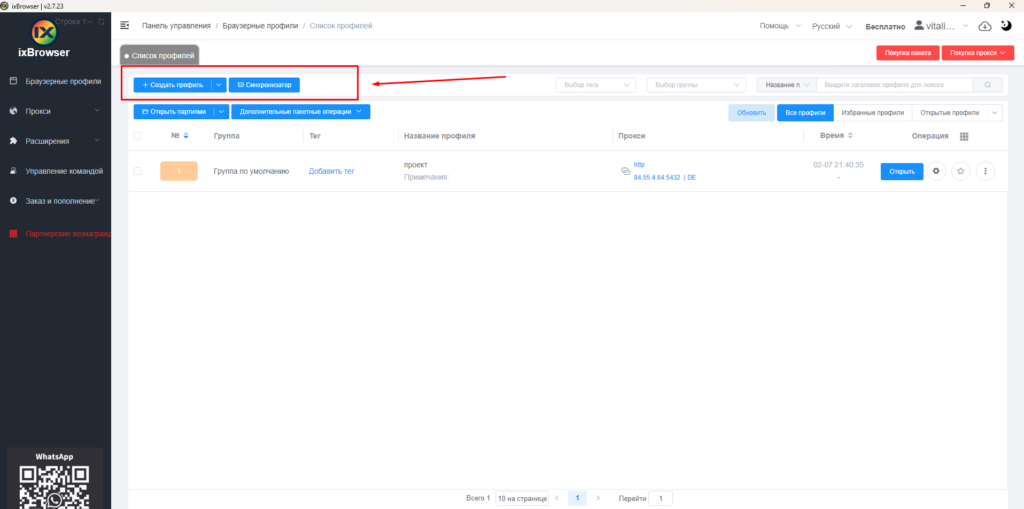Screen dimensions: 1024x509
Task: Mark the проект profile as favorite with the star
Action: click(x=961, y=171)
